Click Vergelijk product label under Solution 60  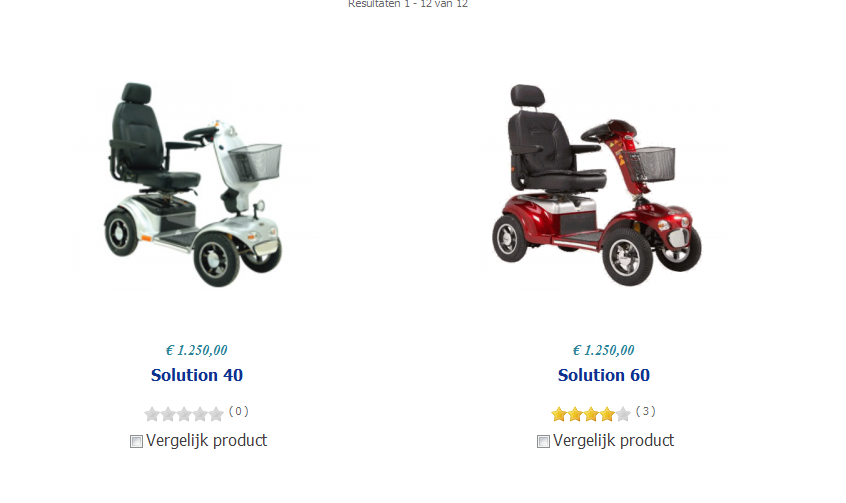613,440
